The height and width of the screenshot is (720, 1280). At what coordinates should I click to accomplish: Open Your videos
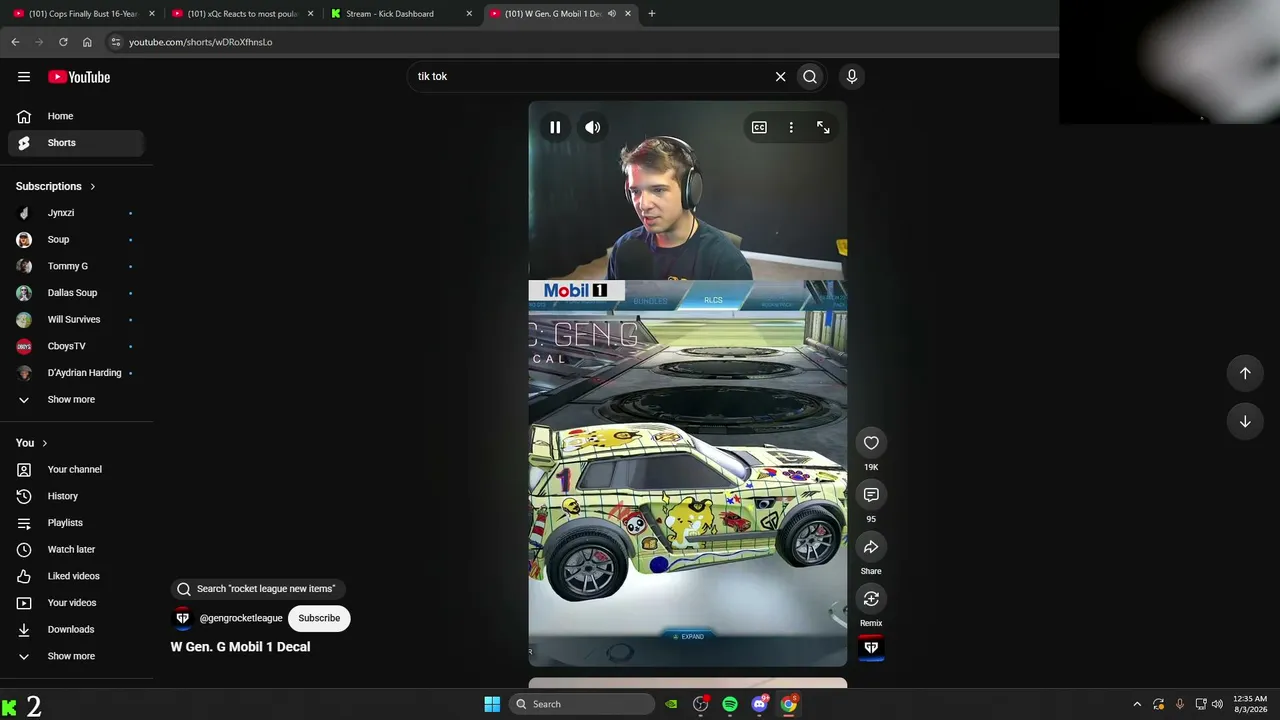pos(76,603)
